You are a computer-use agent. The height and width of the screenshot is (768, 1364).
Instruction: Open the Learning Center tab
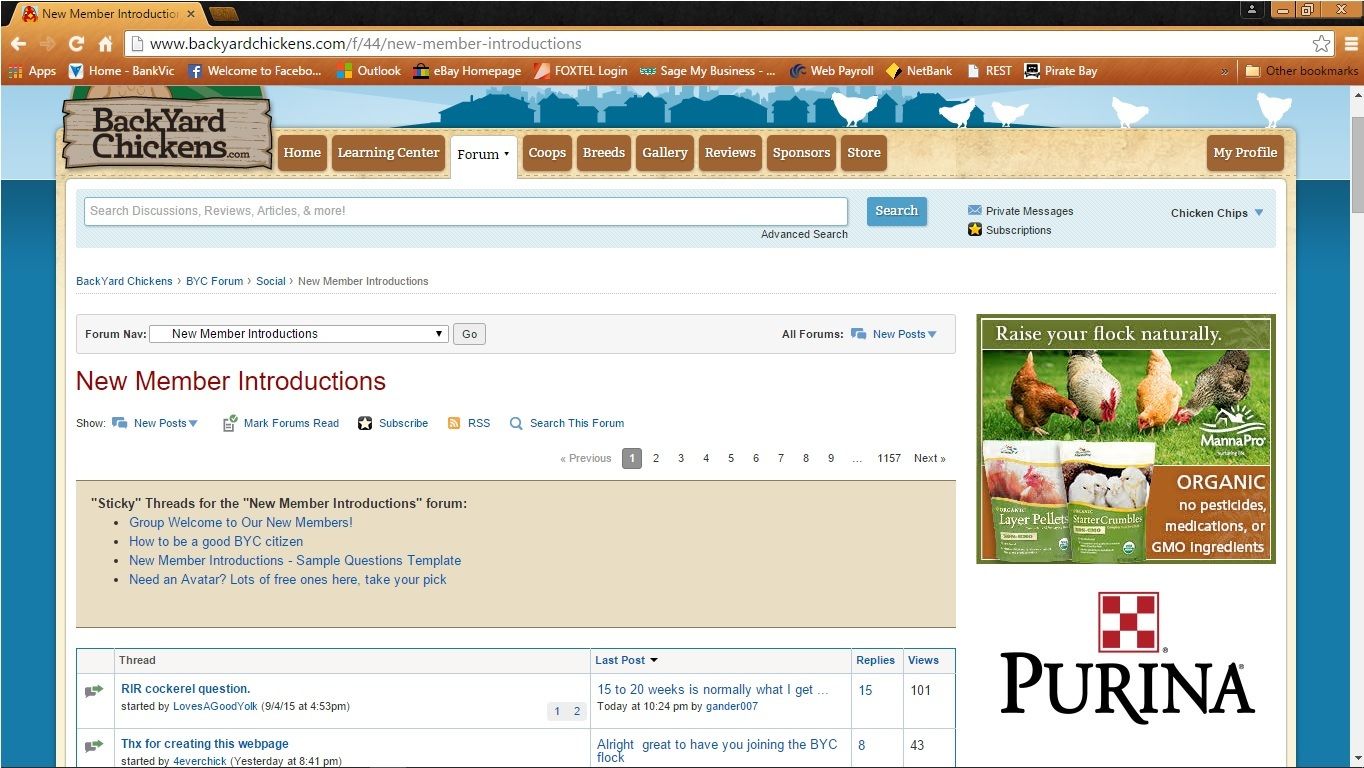point(388,153)
